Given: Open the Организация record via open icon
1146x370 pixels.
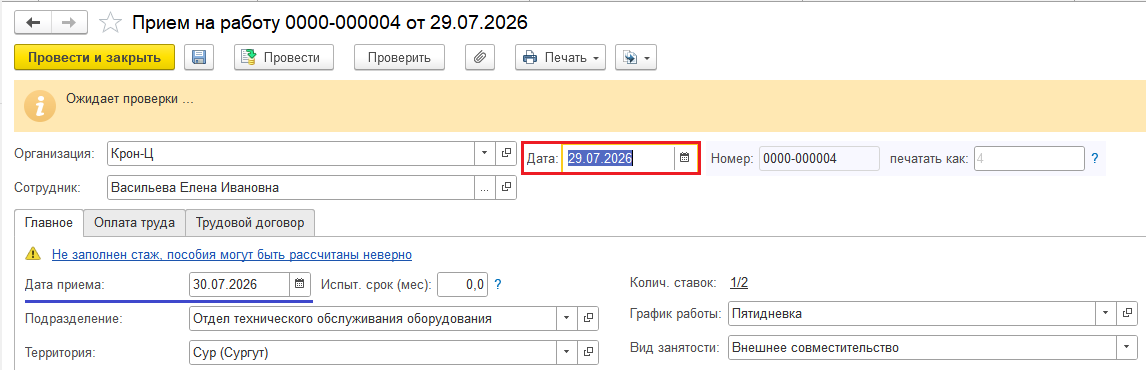Looking at the screenshot, I should point(506,154).
